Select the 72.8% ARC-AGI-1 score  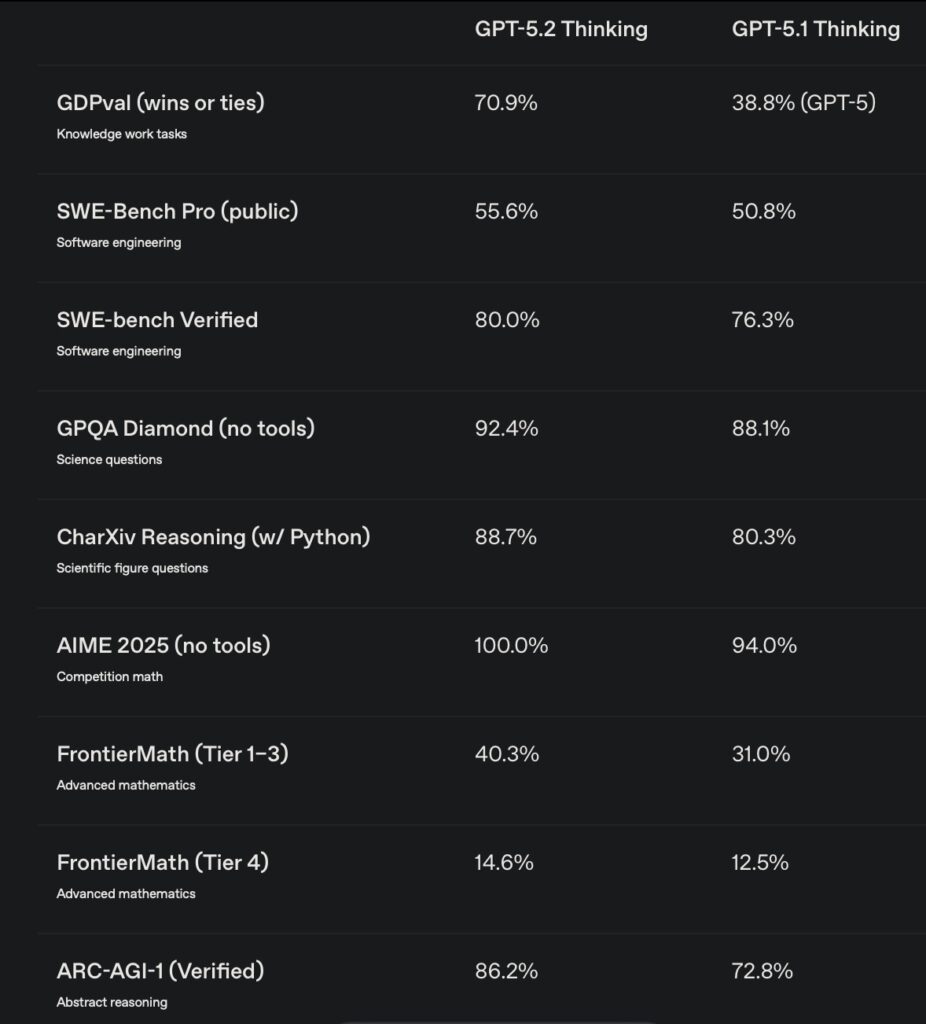click(762, 971)
